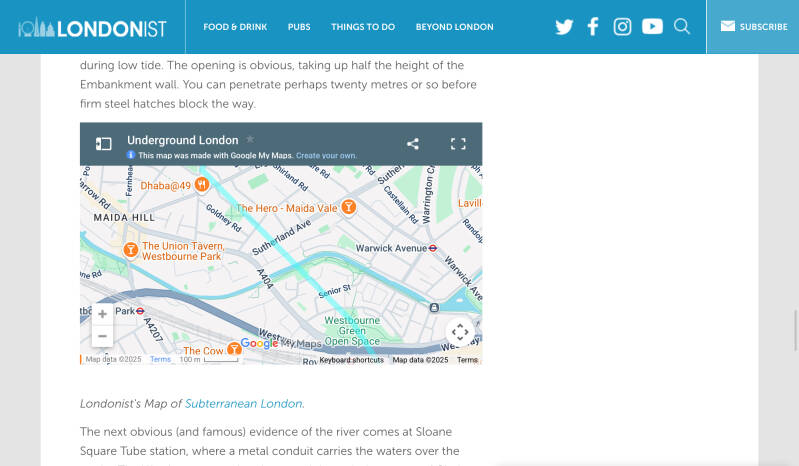Viewport: 799px width, 466px height.
Task: Follow the 'Create your own' link
Action: pos(326,155)
